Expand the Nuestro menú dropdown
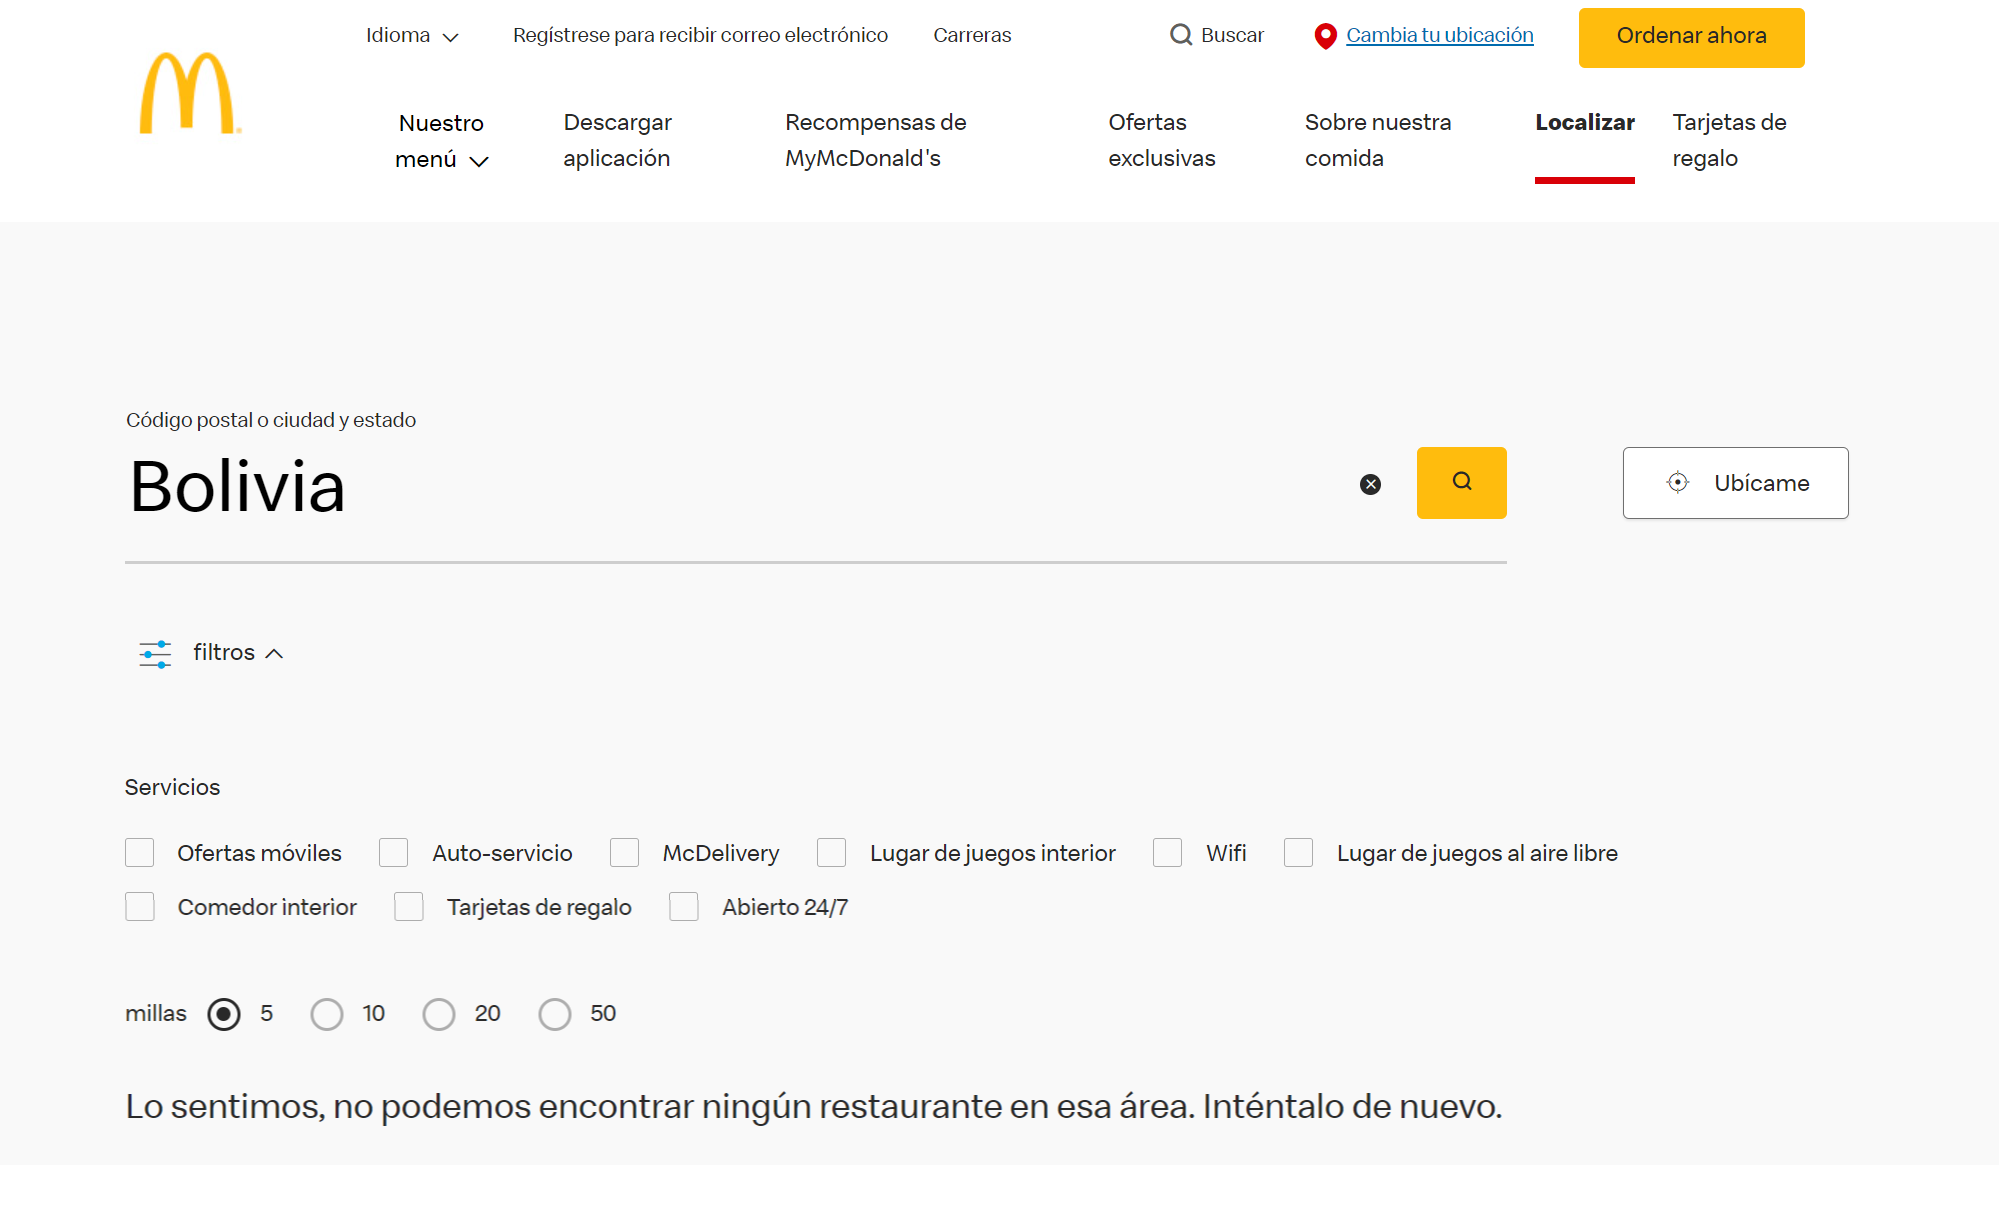 pos(441,141)
